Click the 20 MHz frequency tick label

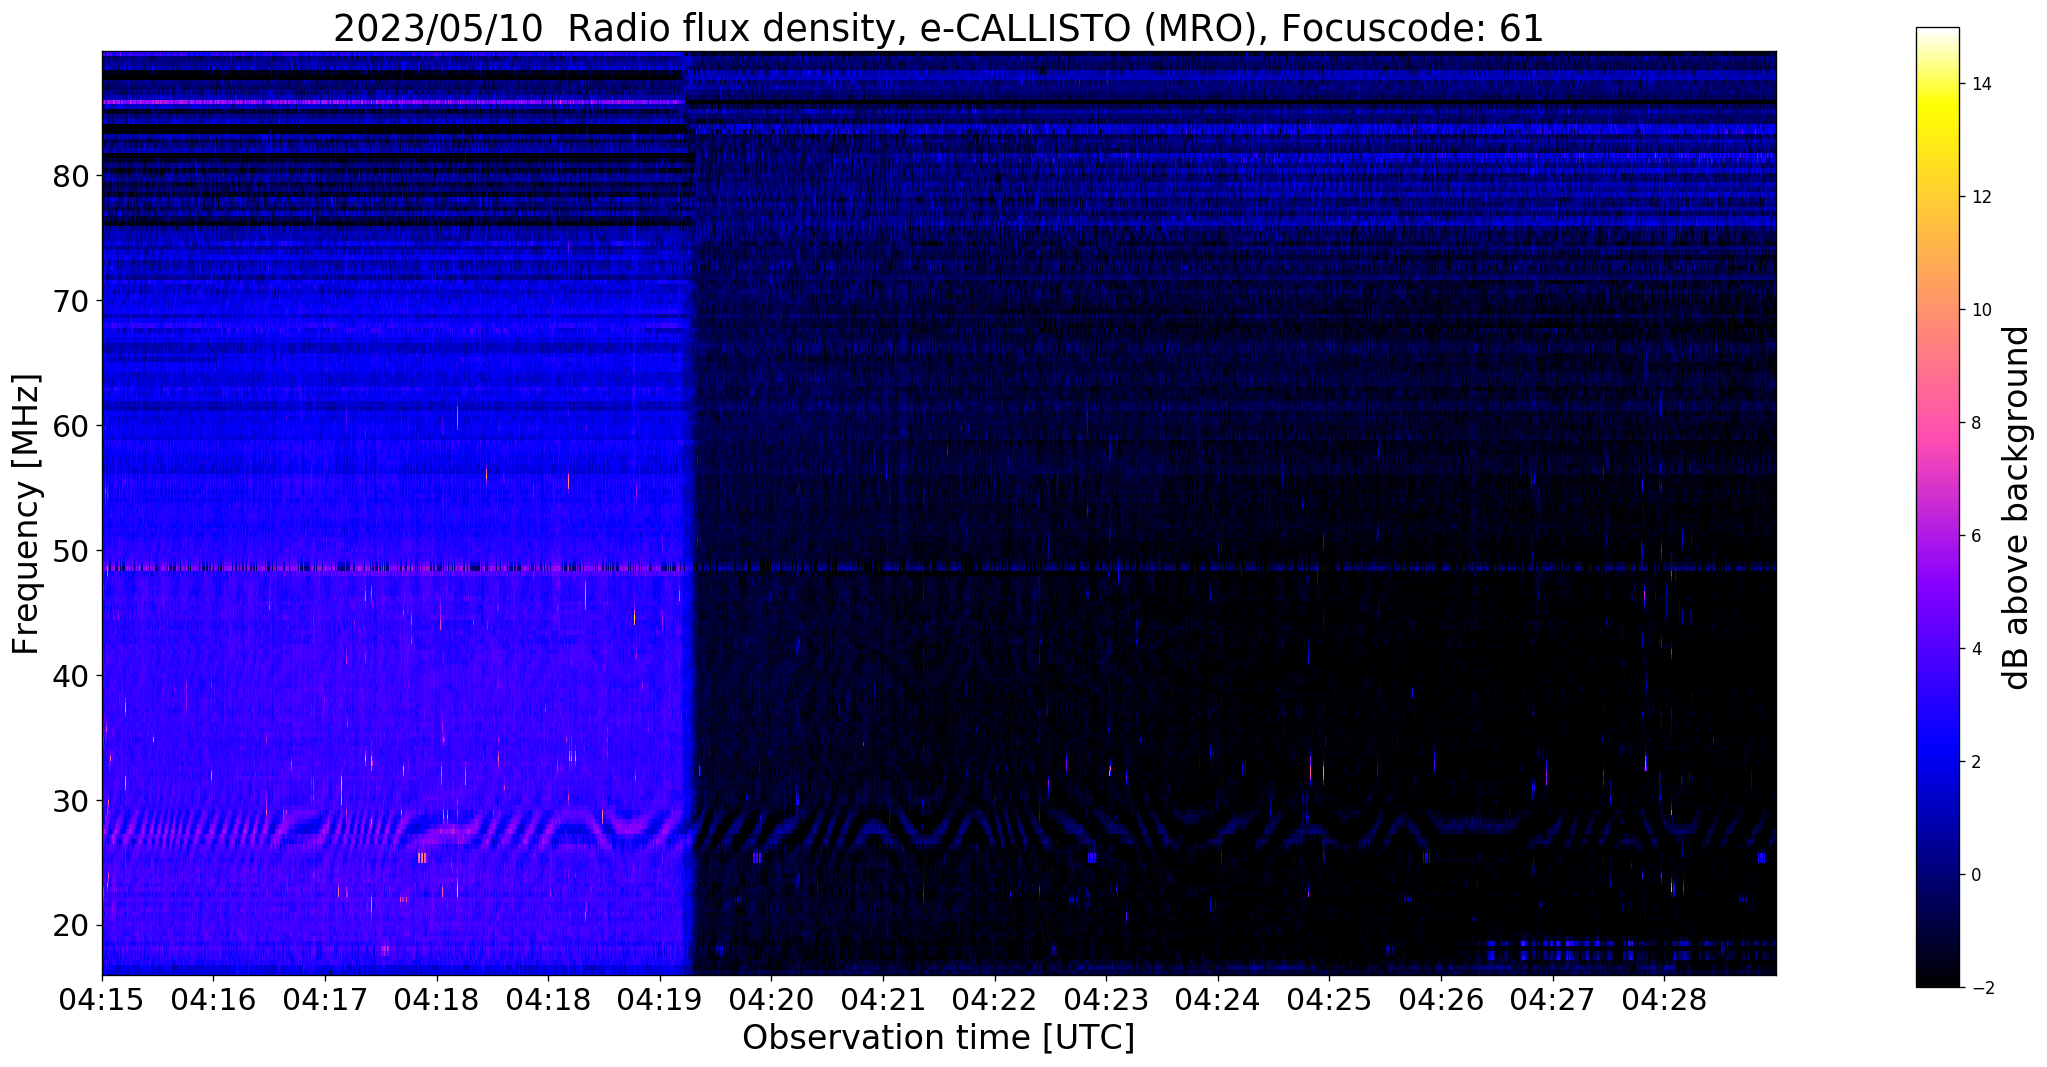70,926
